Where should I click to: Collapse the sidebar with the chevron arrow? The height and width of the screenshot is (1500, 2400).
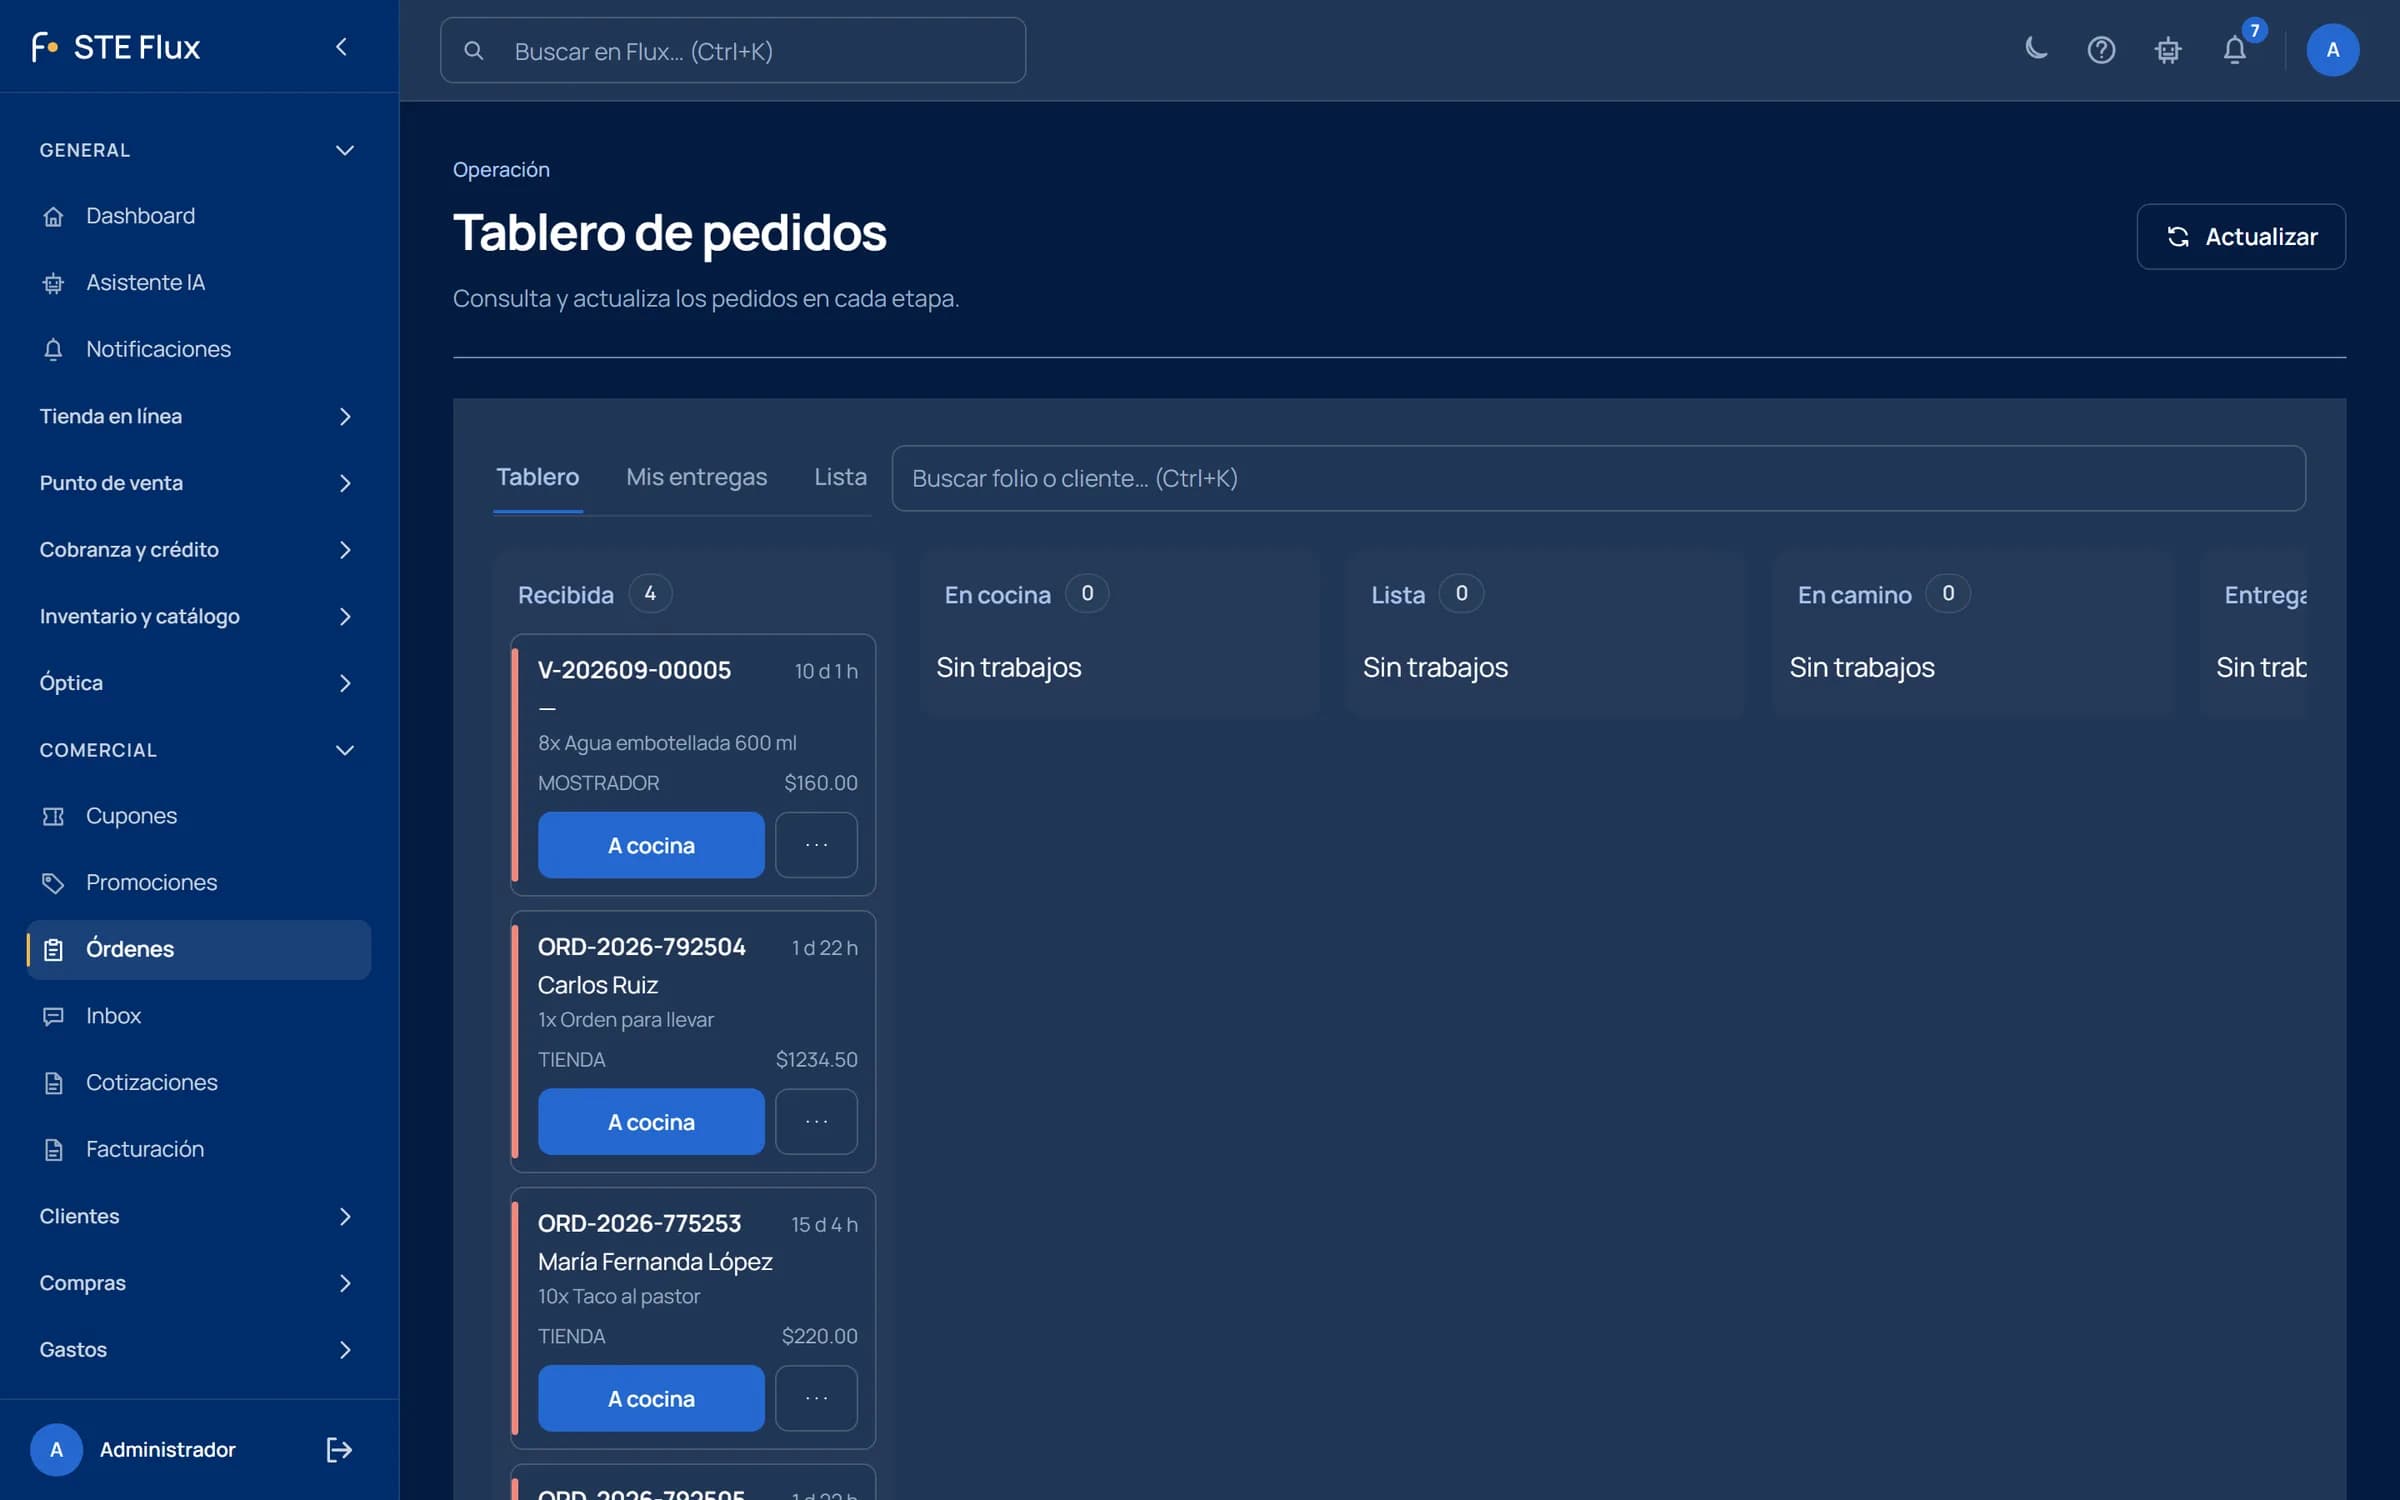click(x=341, y=47)
